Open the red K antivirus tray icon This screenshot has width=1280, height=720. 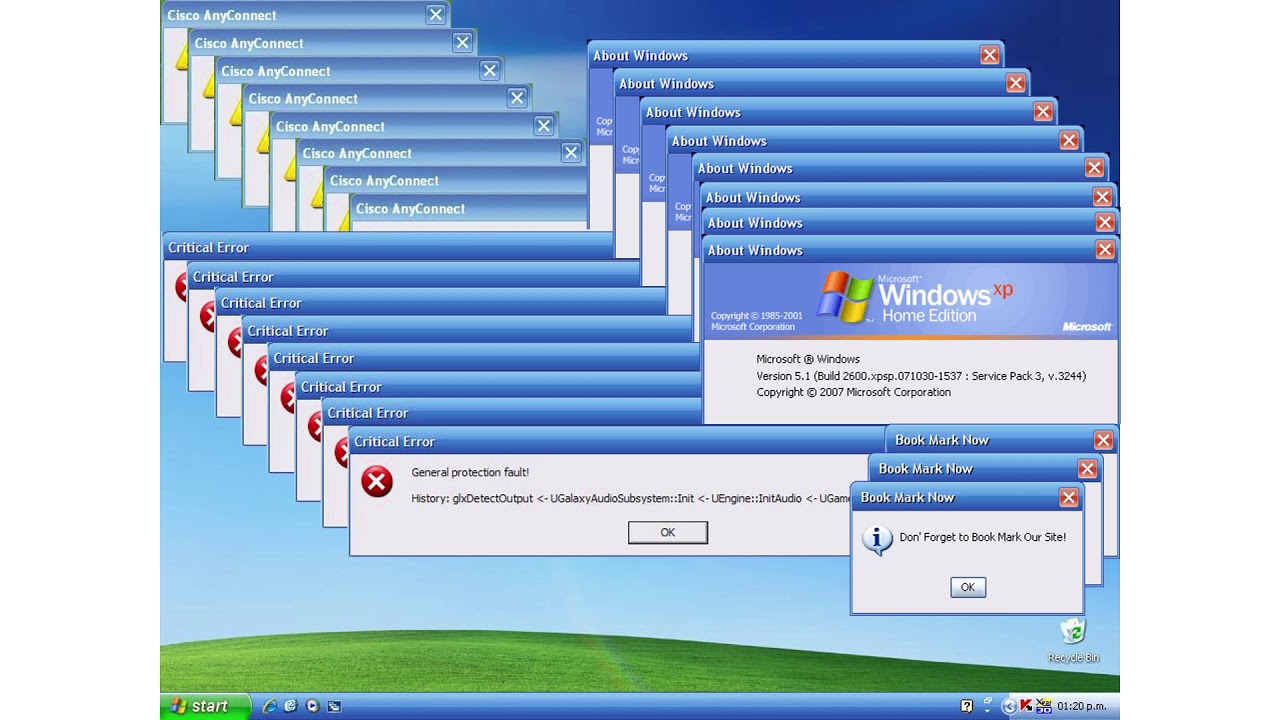pos(1026,706)
